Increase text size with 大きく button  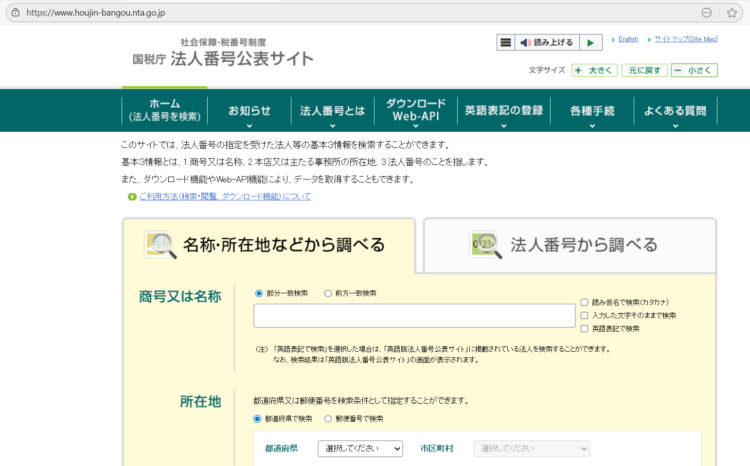(594, 70)
